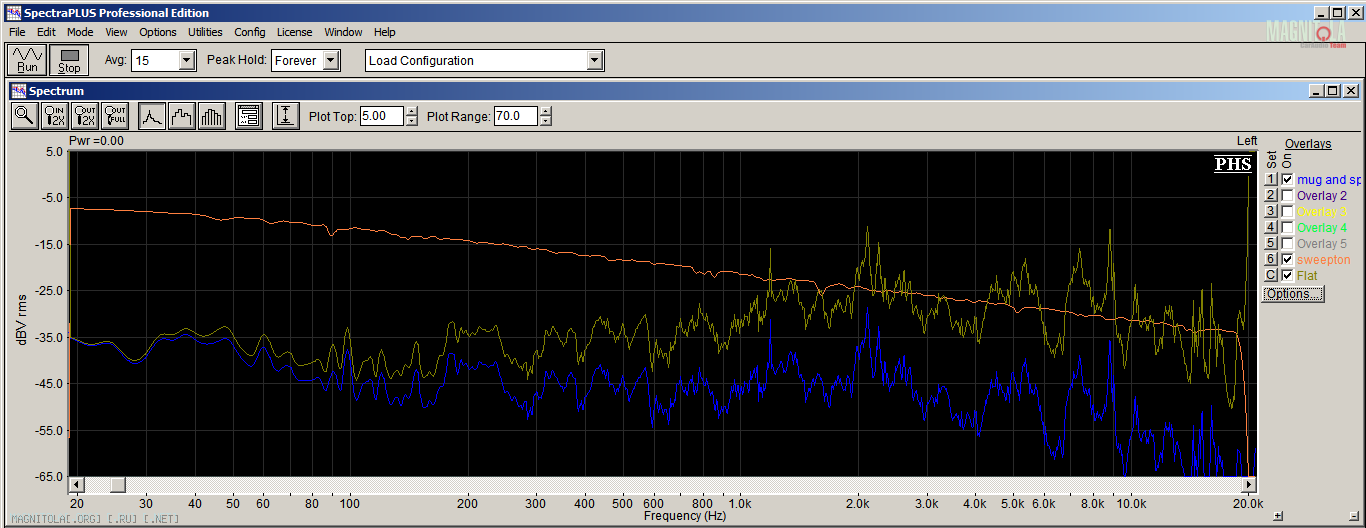Open the spectrum properties dialog icon
The height and width of the screenshot is (528, 1366).
[x=249, y=116]
